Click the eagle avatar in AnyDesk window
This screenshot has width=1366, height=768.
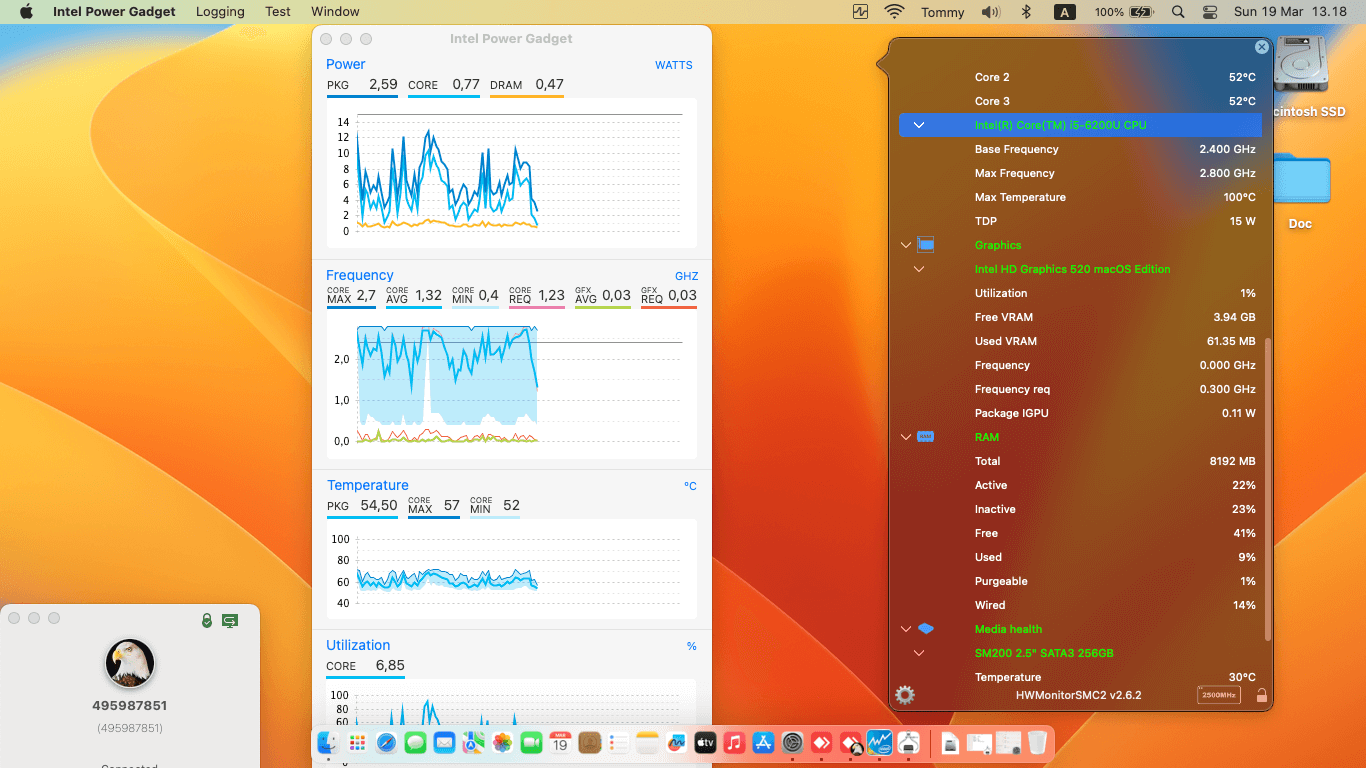(x=130, y=663)
